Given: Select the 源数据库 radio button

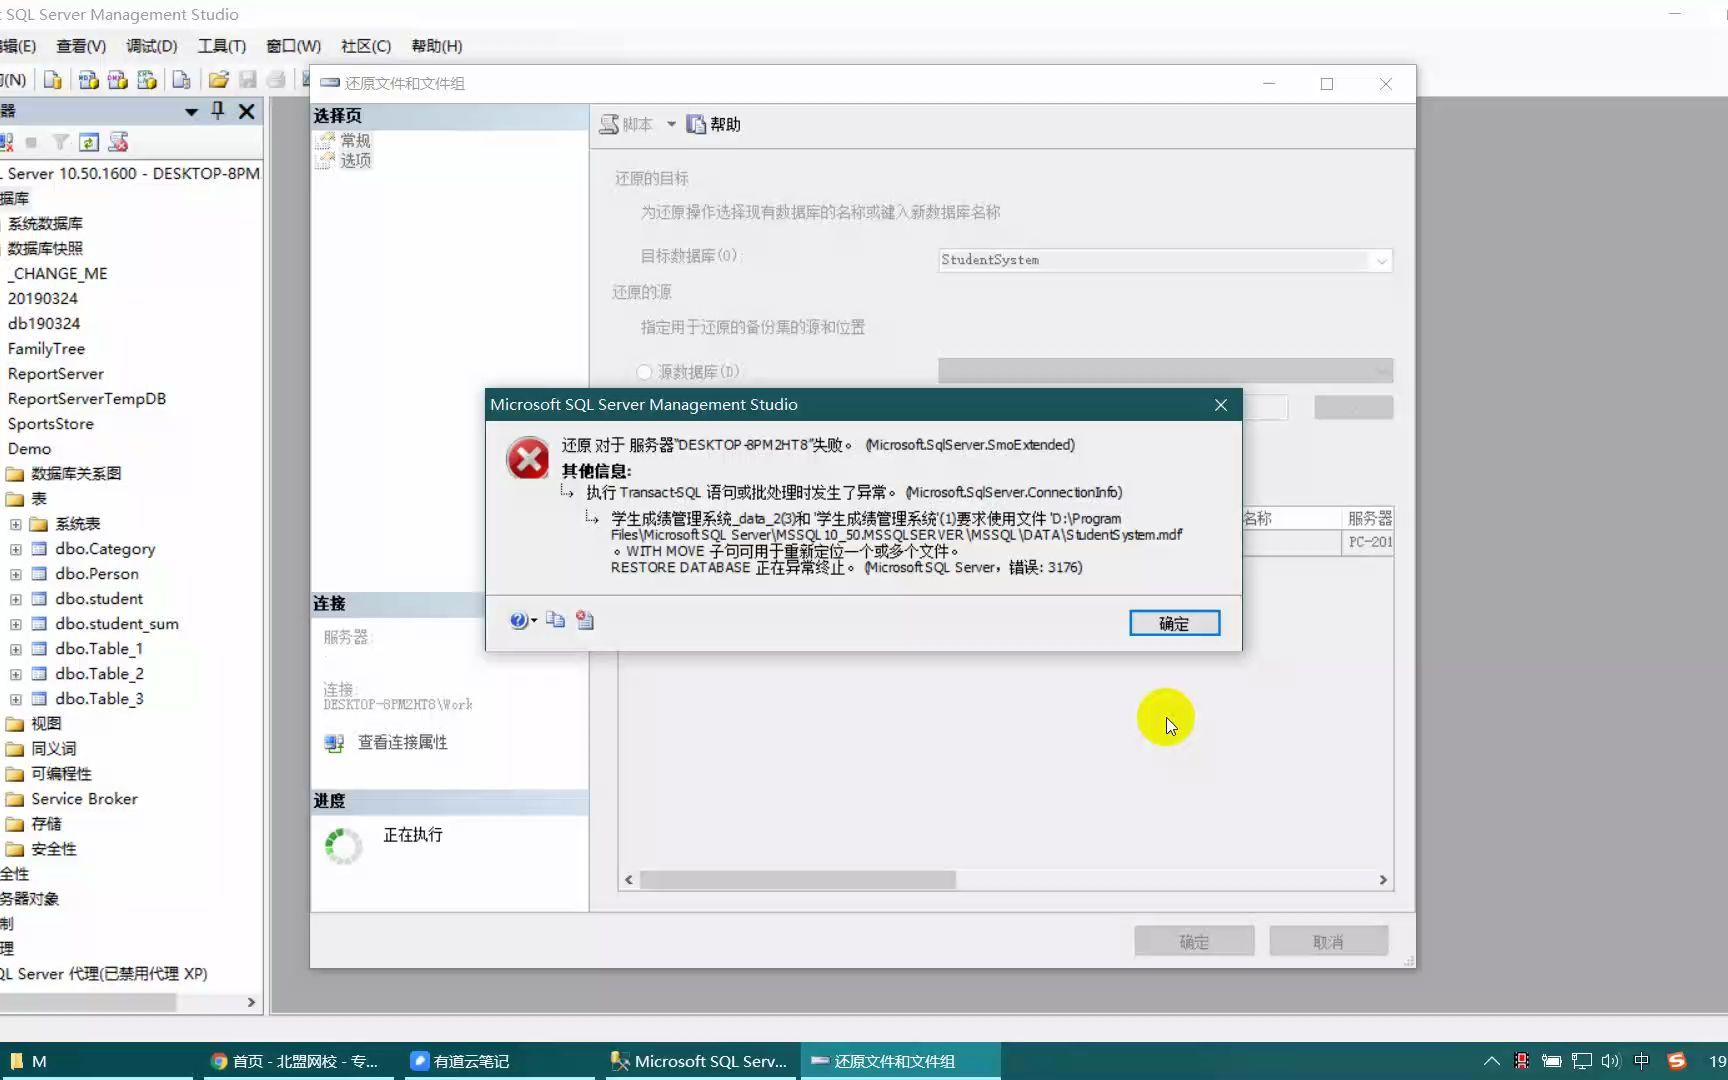Looking at the screenshot, I should (x=644, y=372).
